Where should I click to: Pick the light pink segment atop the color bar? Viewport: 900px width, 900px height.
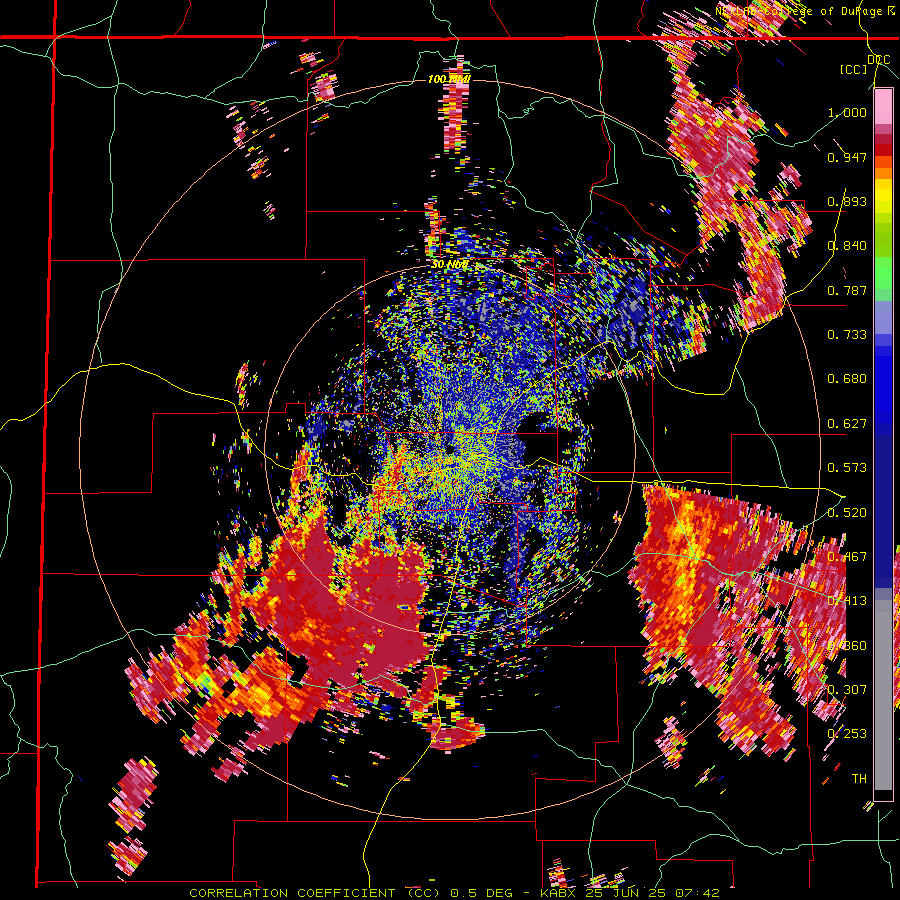pos(883,106)
